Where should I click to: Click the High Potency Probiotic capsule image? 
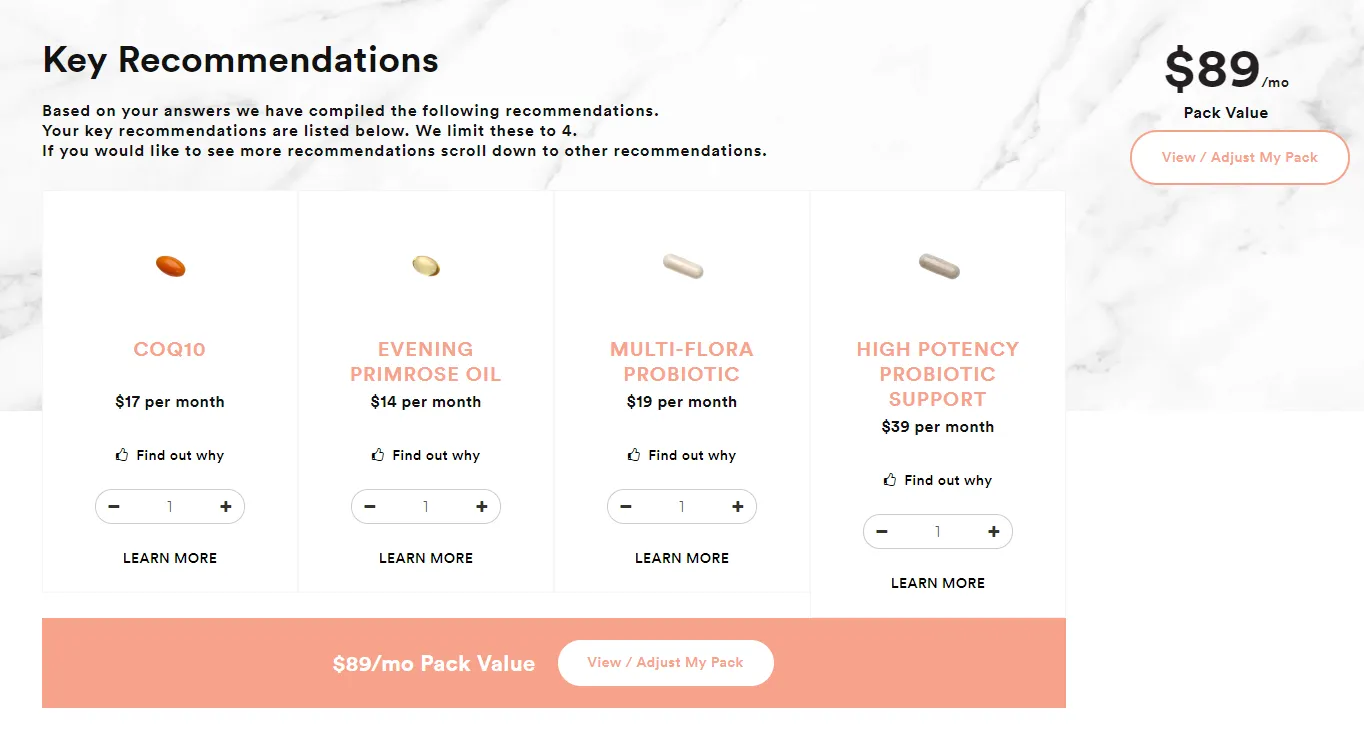939,266
